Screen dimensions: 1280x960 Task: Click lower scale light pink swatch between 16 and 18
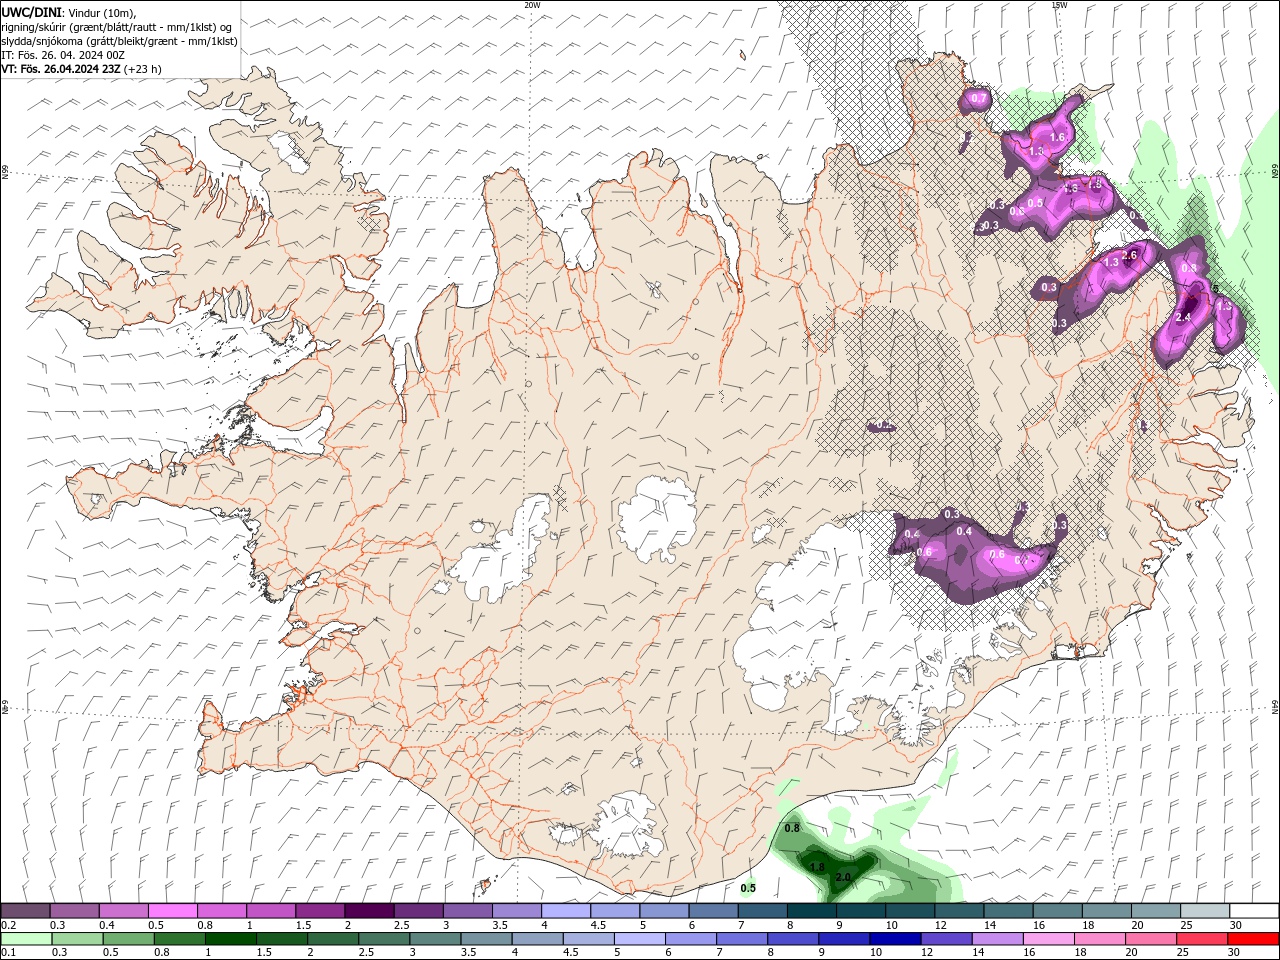coord(1049,939)
